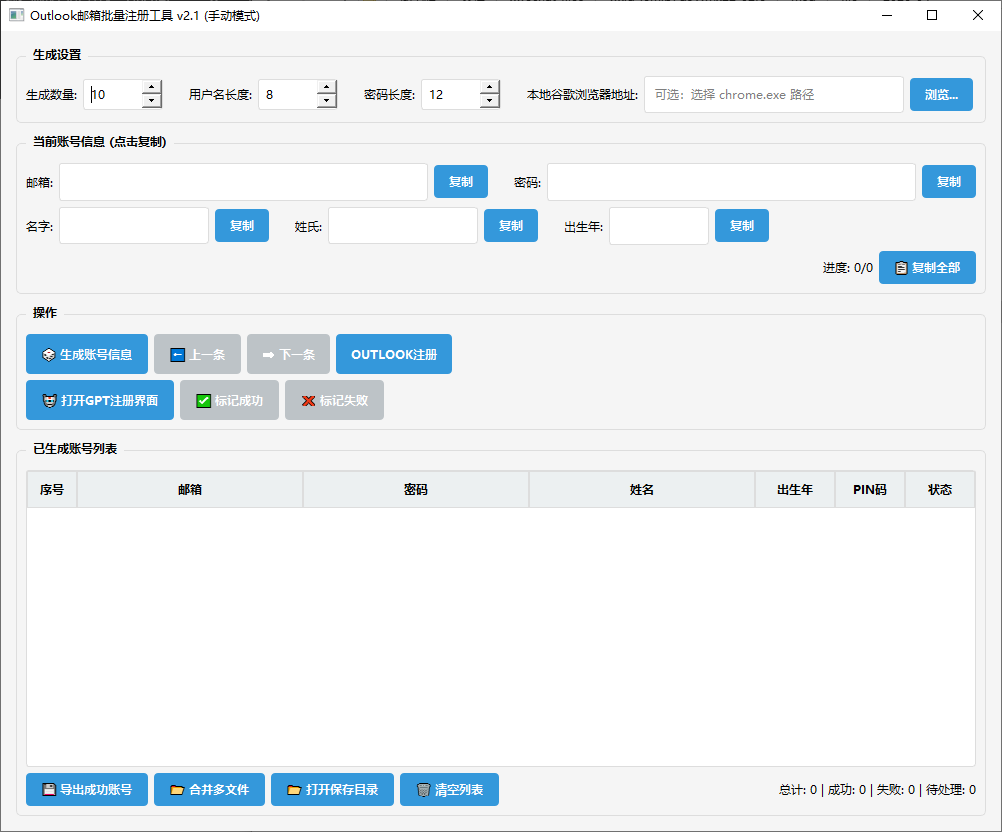
Task: Click the 密码 password input field
Action: [x=730, y=181]
